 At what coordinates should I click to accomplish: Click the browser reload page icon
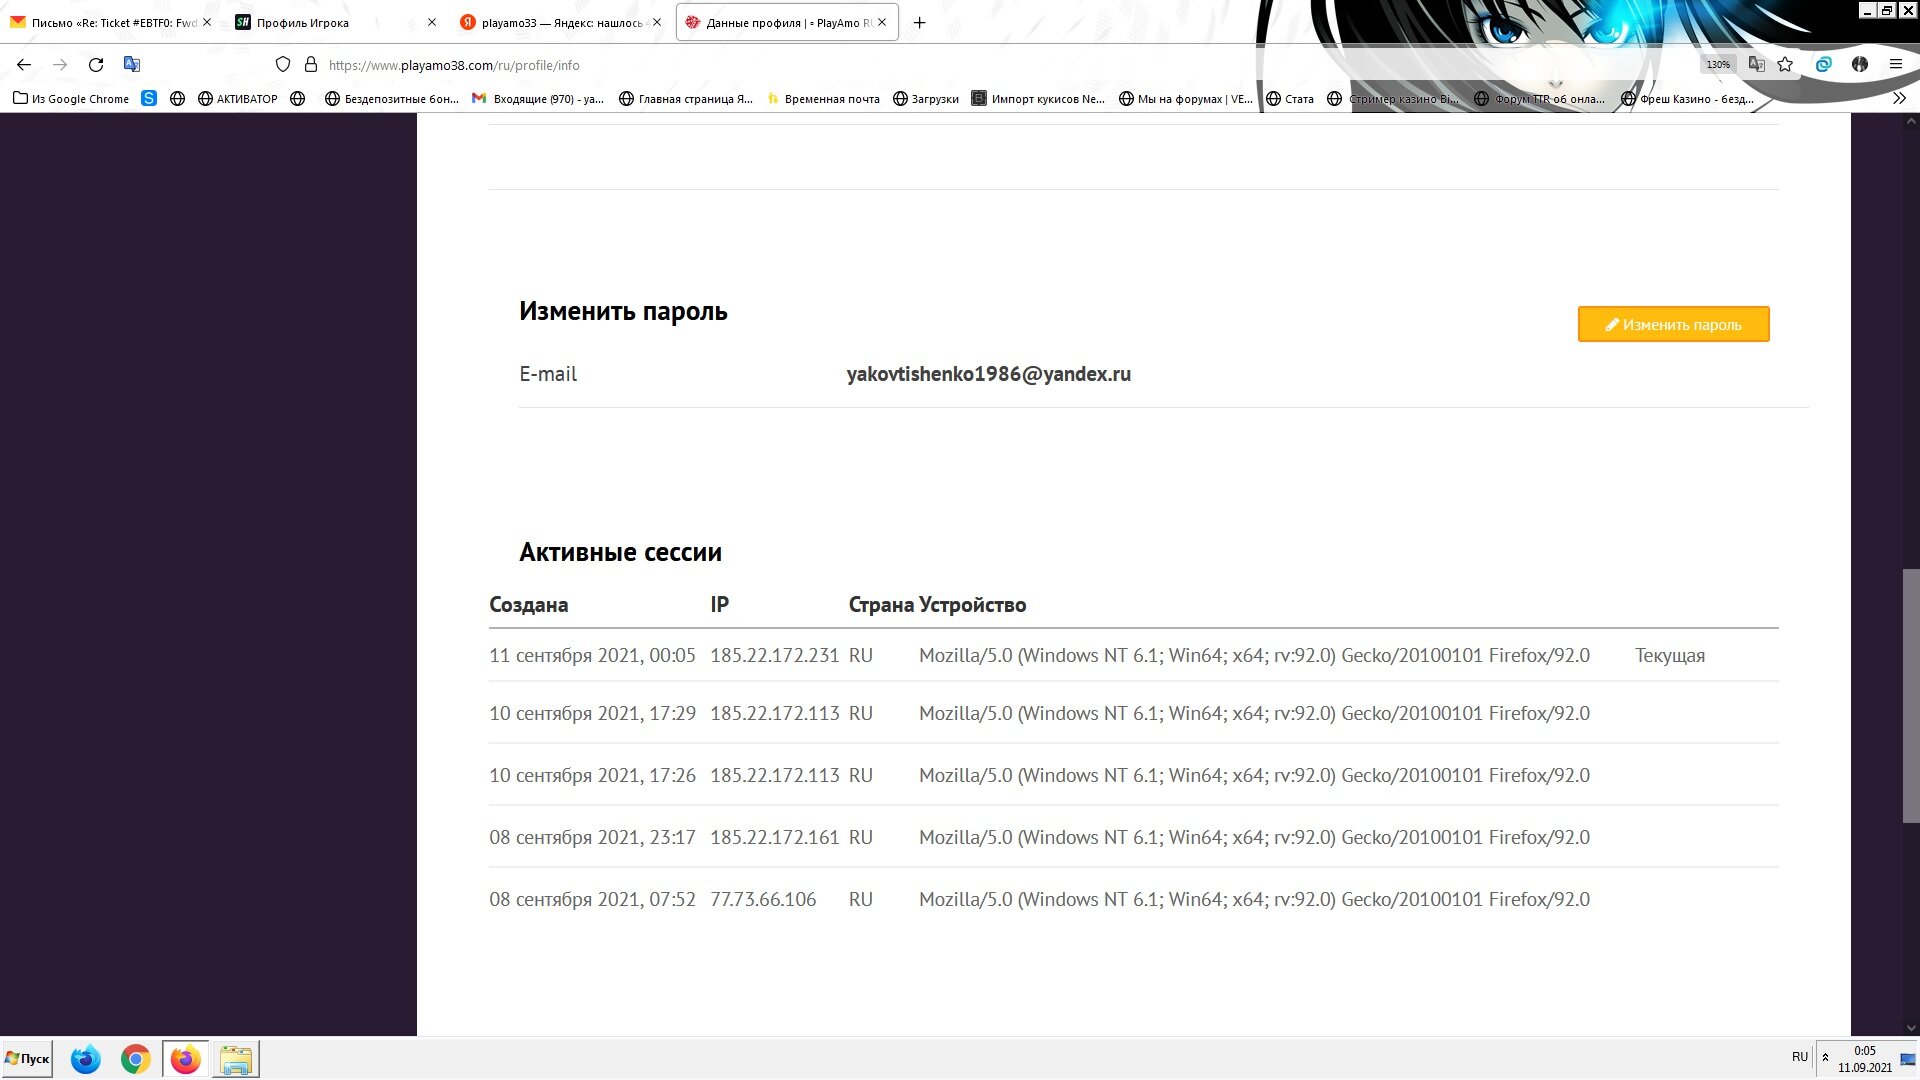(96, 65)
